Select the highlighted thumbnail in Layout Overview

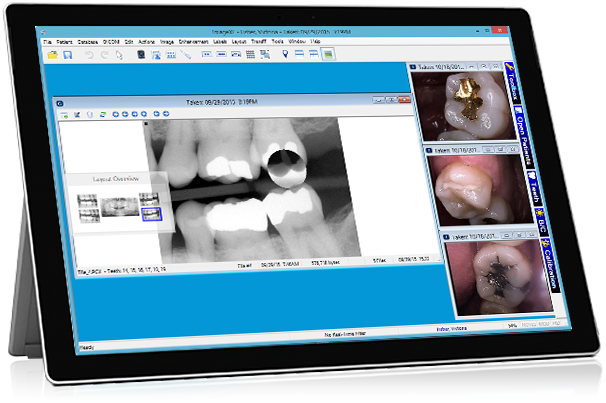pos(151,214)
